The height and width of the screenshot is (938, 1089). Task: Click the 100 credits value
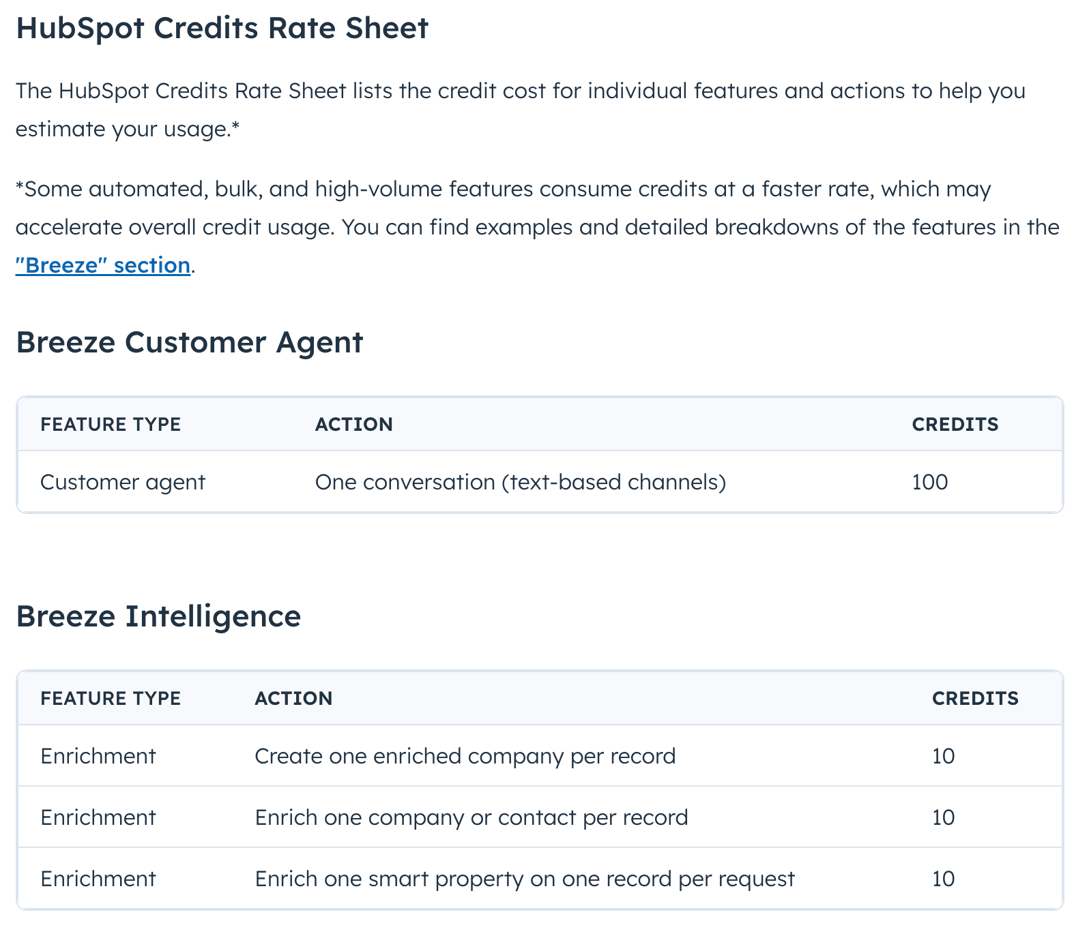pos(929,482)
